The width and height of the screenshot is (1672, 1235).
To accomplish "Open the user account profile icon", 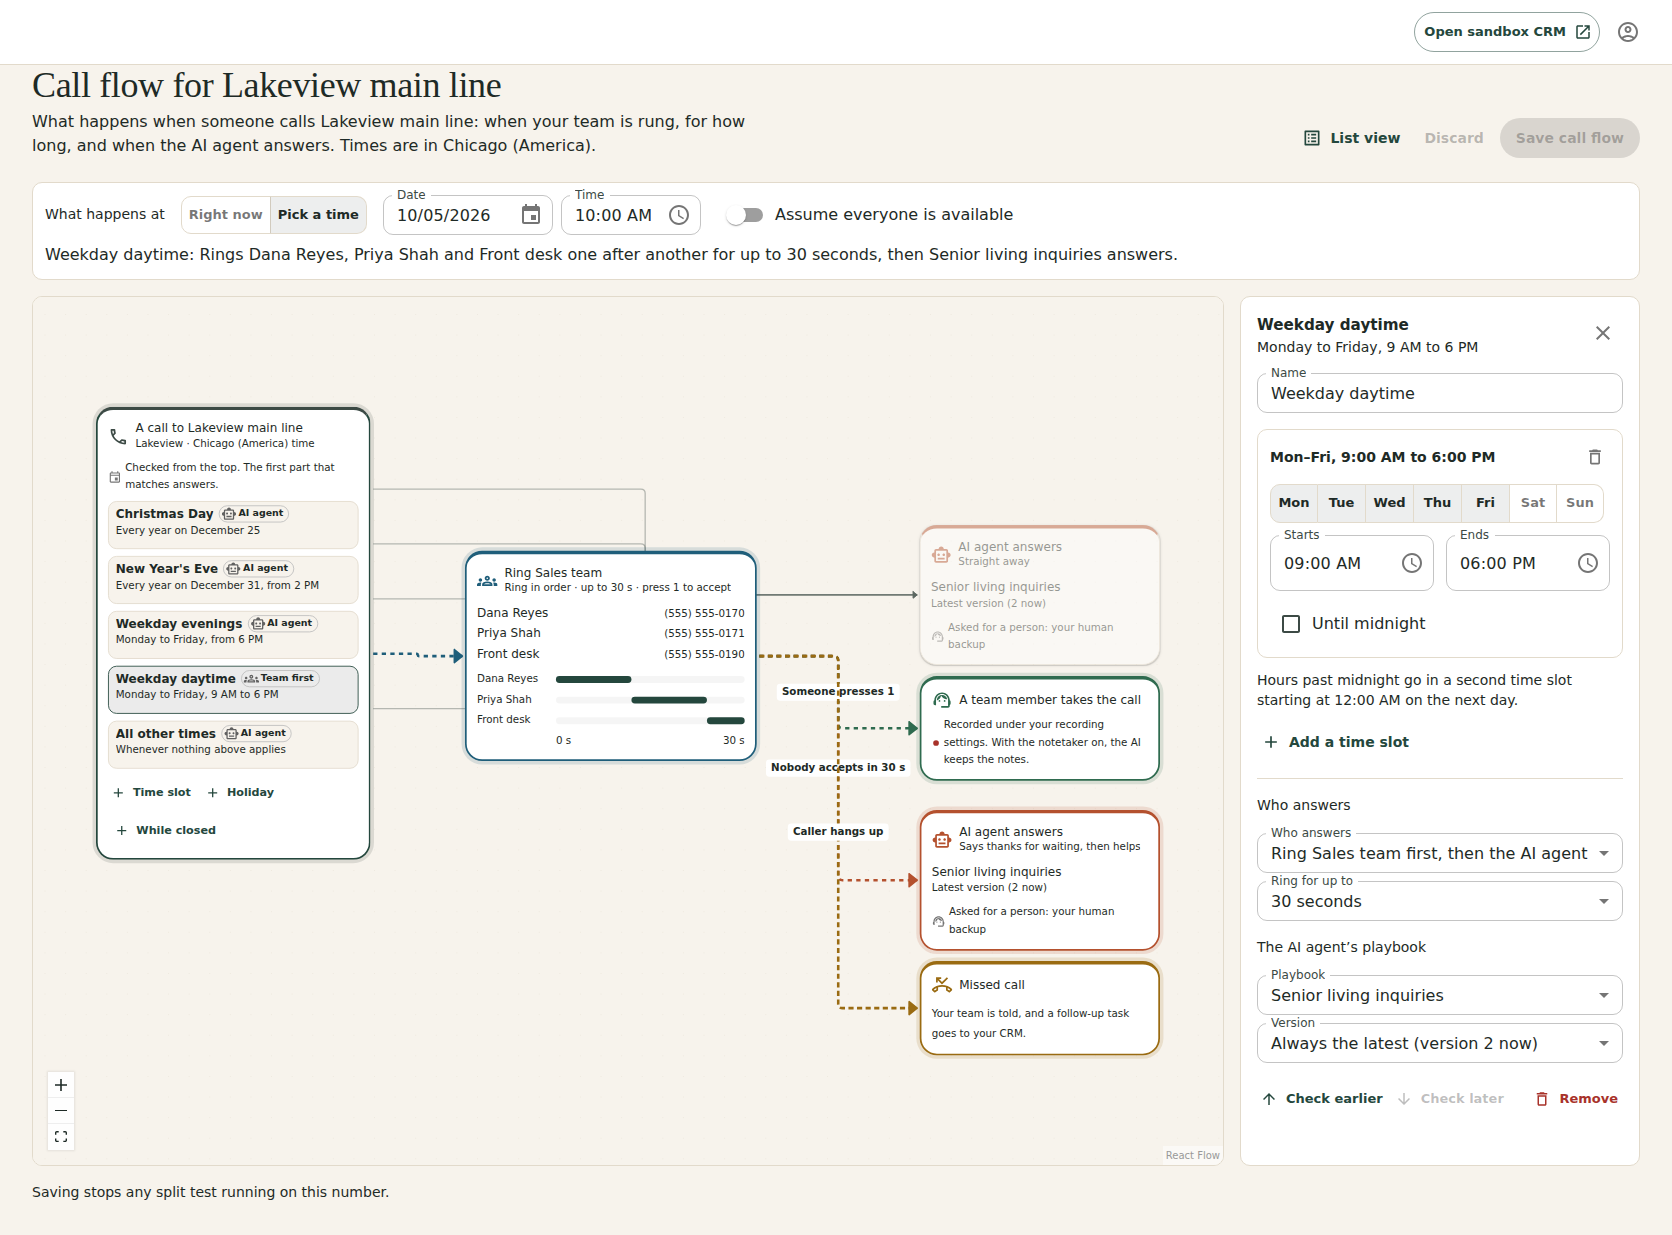I will tap(1628, 32).
